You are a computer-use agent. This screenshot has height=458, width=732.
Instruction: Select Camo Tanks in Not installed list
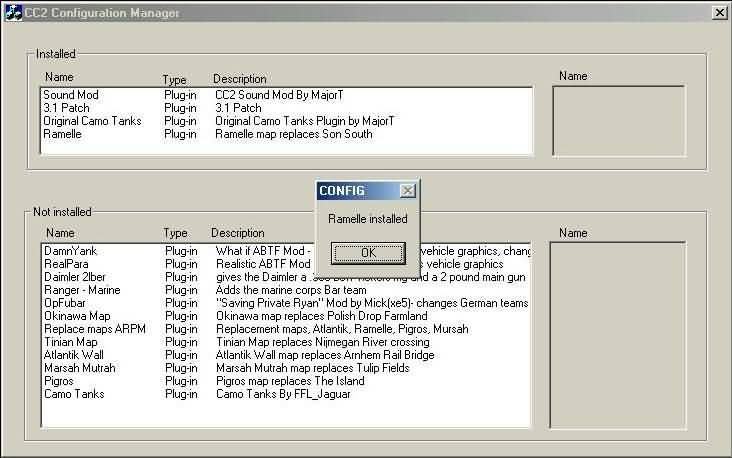click(x=74, y=394)
